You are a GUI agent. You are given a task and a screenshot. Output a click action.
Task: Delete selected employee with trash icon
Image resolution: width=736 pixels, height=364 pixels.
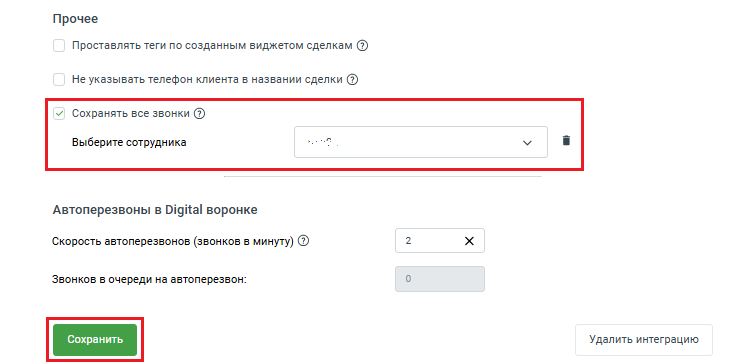[566, 140]
